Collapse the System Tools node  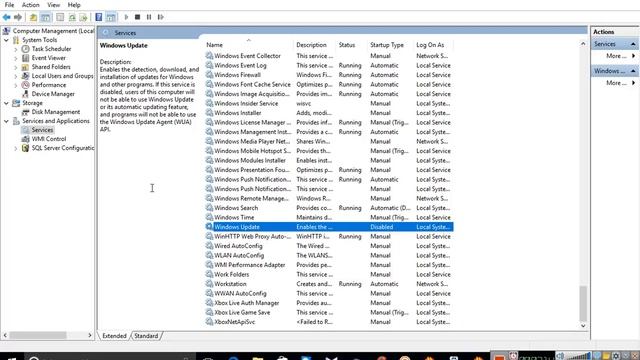pyautogui.click(x=6, y=40)
